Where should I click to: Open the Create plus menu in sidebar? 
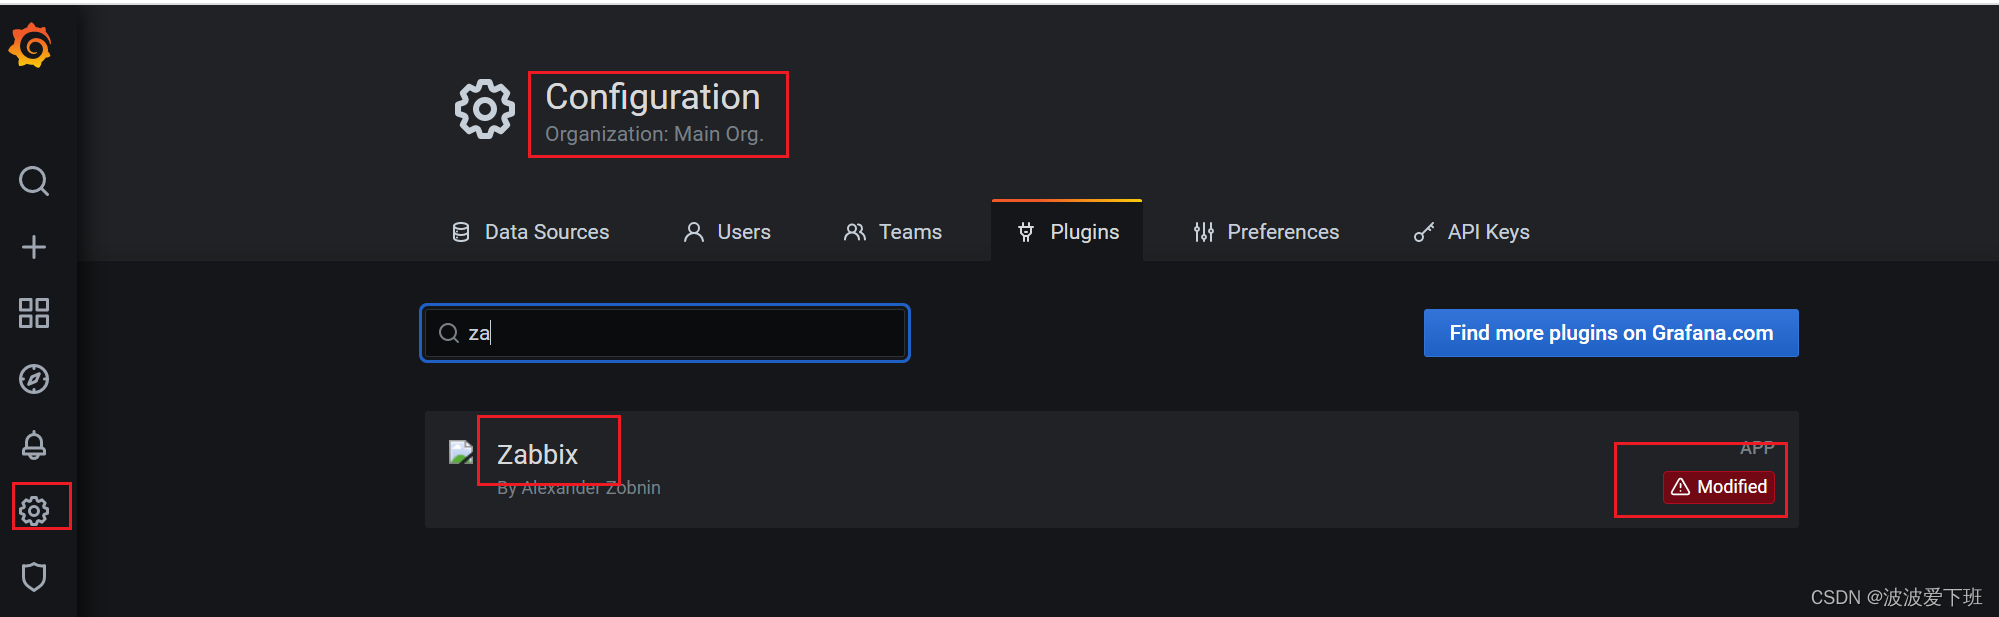point(34,247)
